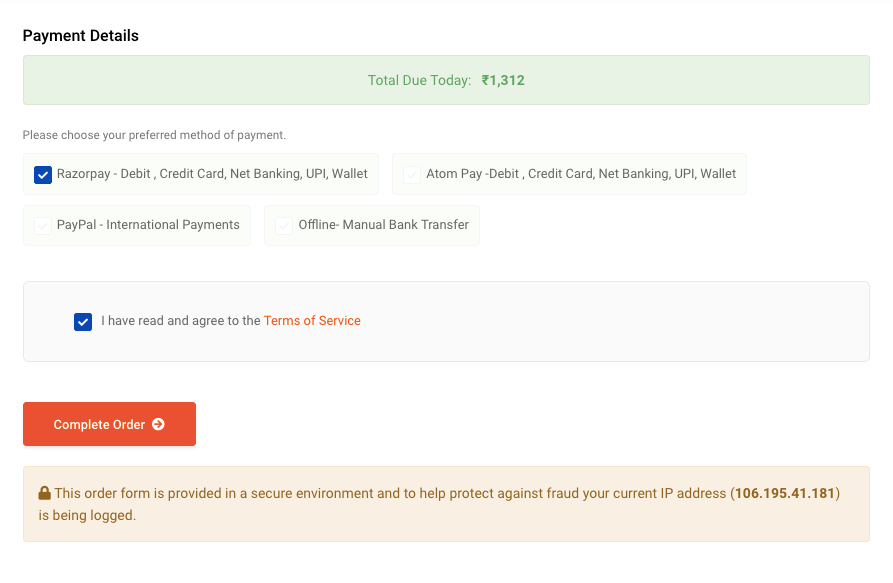Screen dimensions: 893x583
Task: Pick the Offline Manual Bank Transfer checkbox
Action: [284, 226]
